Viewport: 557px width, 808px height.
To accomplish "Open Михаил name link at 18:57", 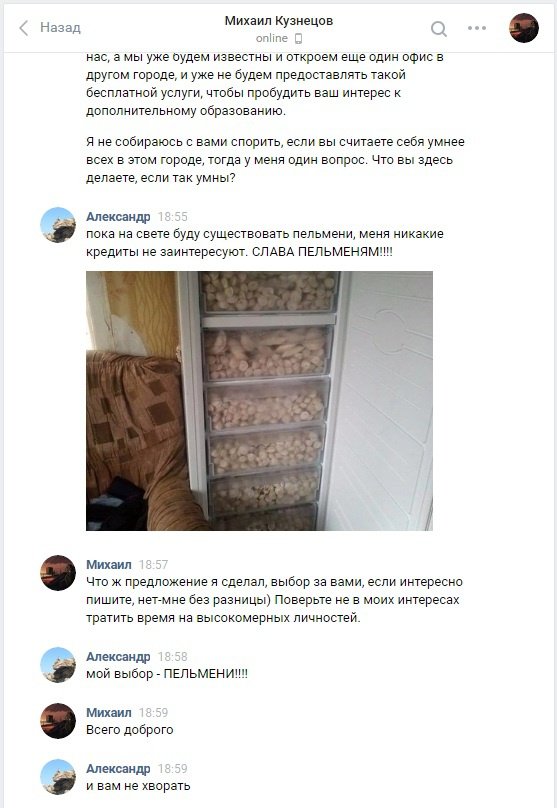I will (x=109, y=564).
